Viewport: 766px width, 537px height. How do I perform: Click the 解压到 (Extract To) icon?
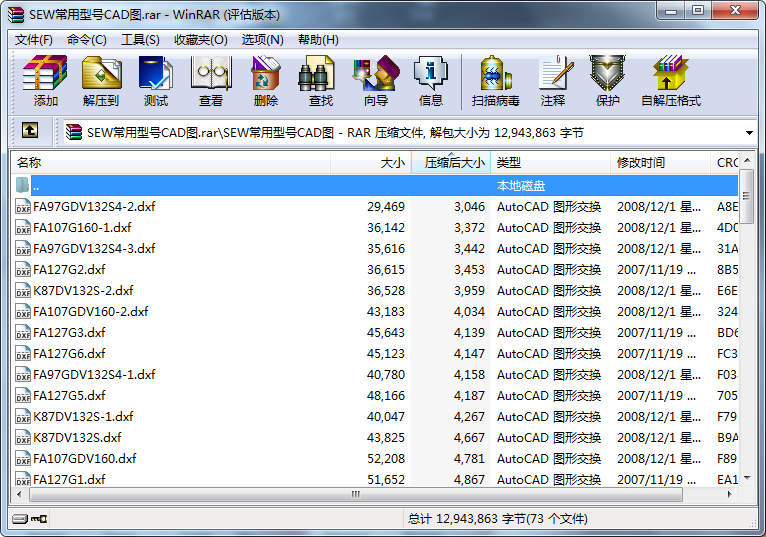101,81
